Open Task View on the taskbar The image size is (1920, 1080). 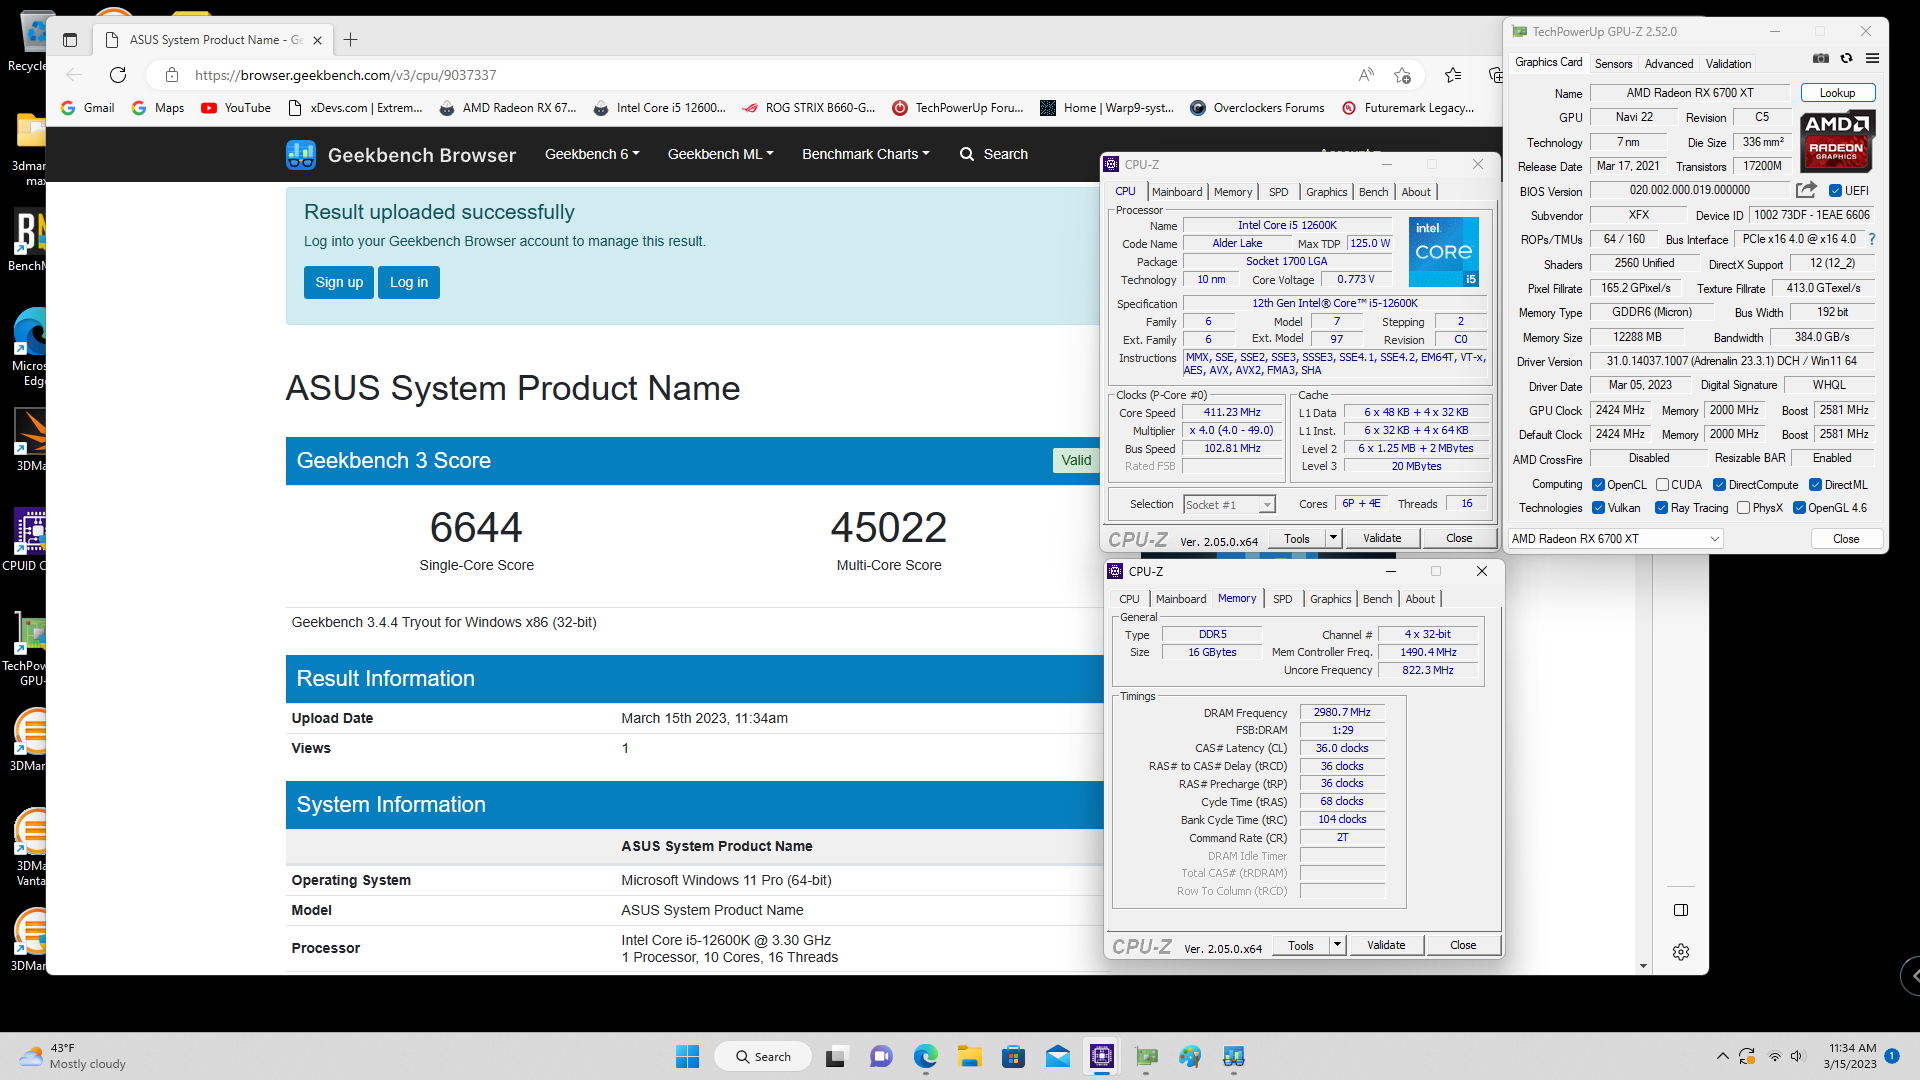836,1057
